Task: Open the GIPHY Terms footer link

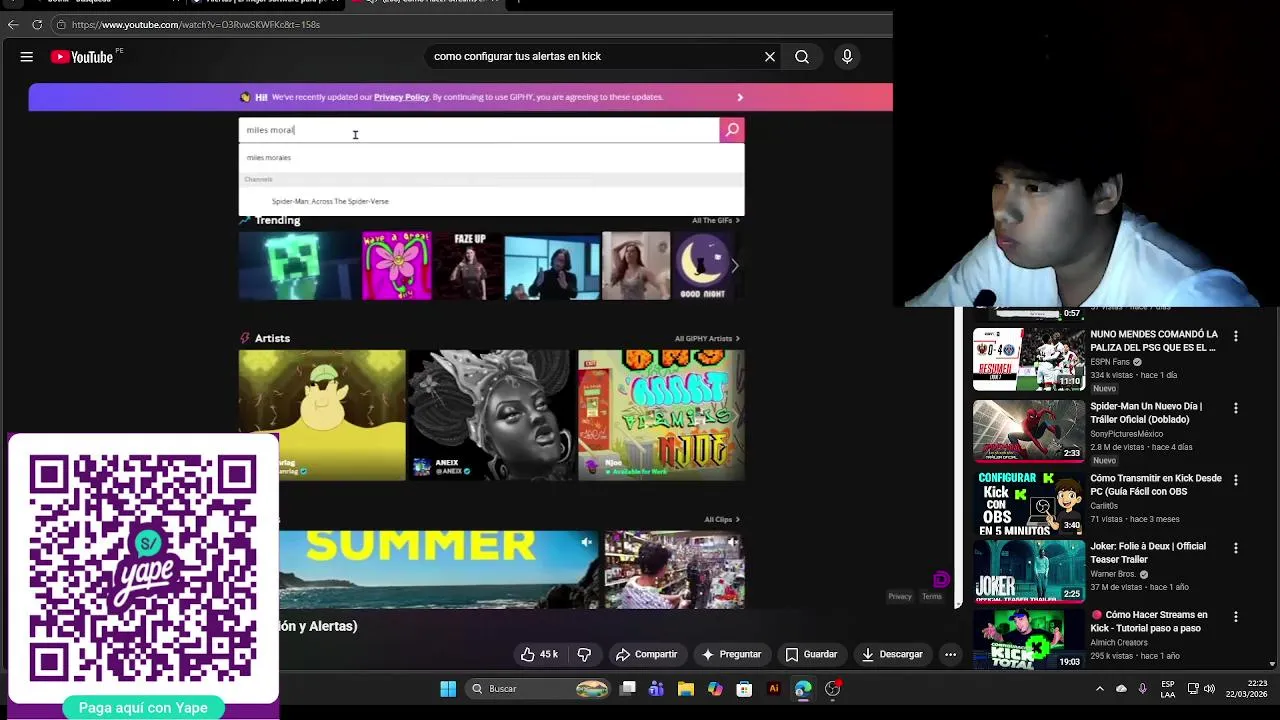Action: [x=932, y=597]
